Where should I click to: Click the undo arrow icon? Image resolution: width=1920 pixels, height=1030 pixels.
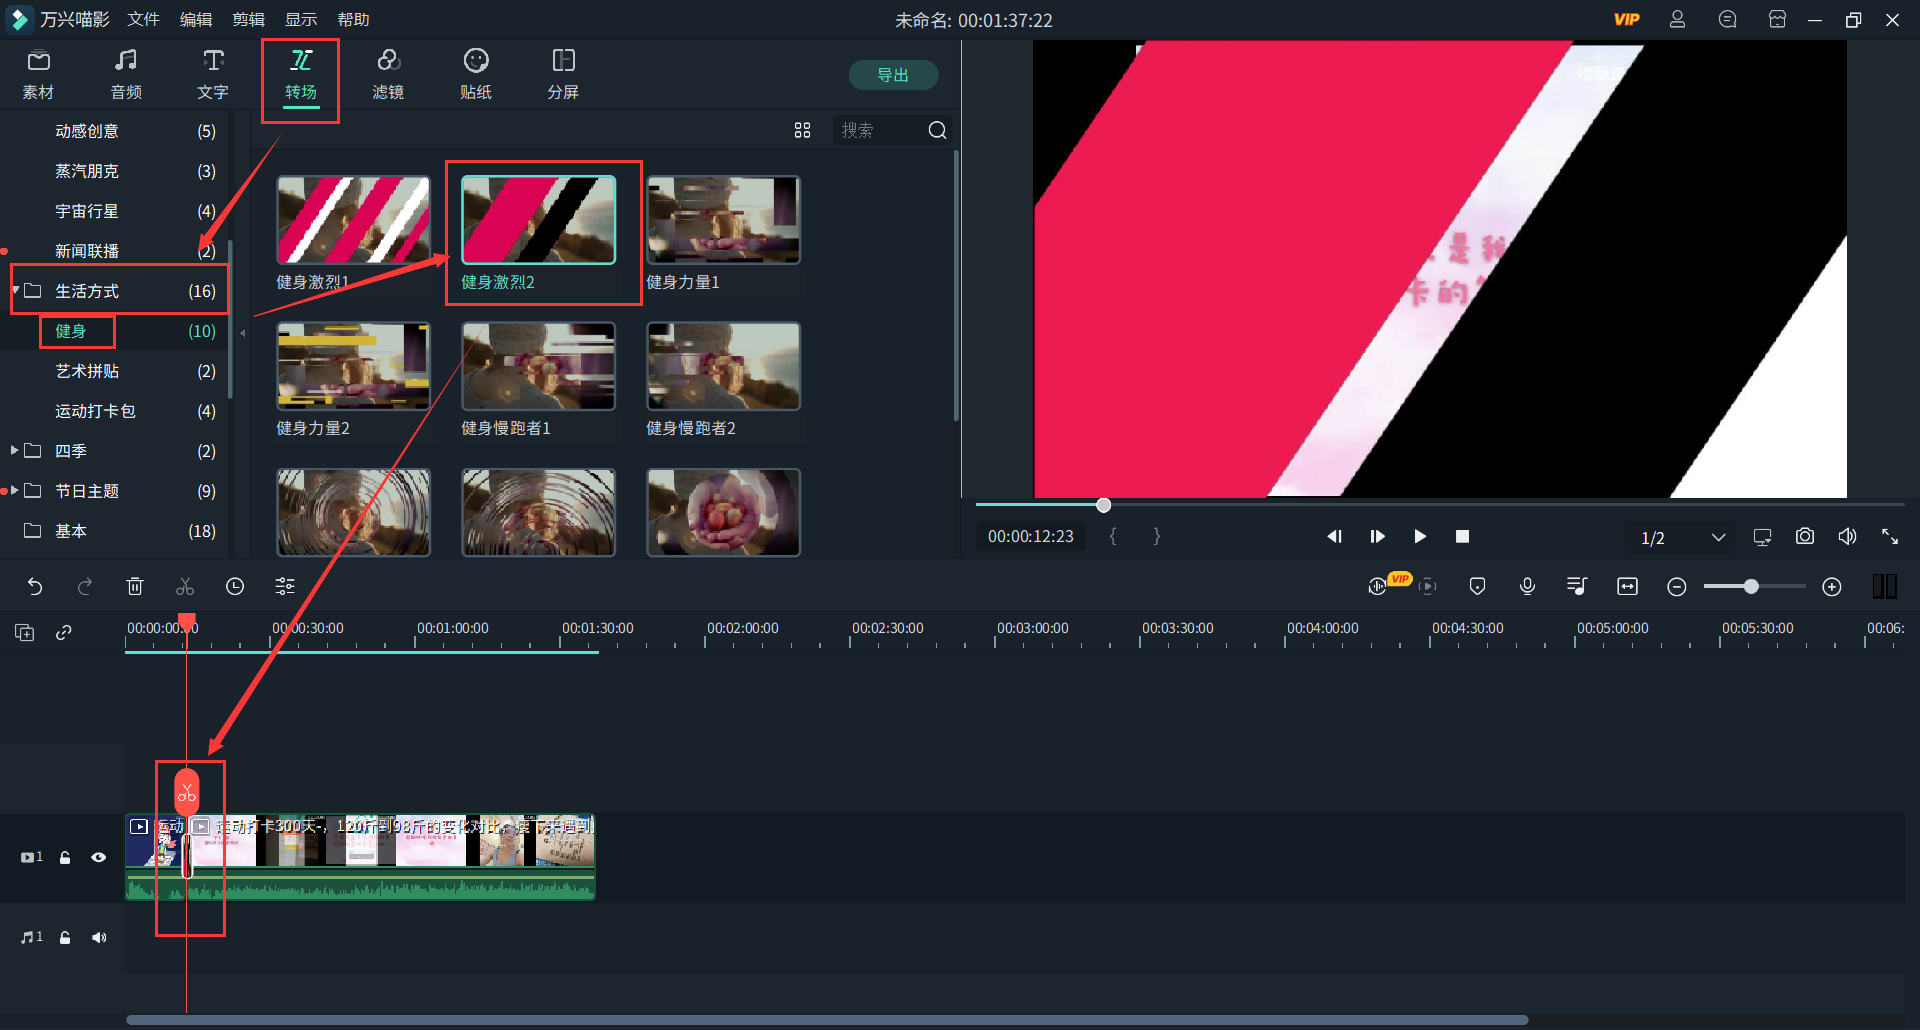(x=35, y=587)
